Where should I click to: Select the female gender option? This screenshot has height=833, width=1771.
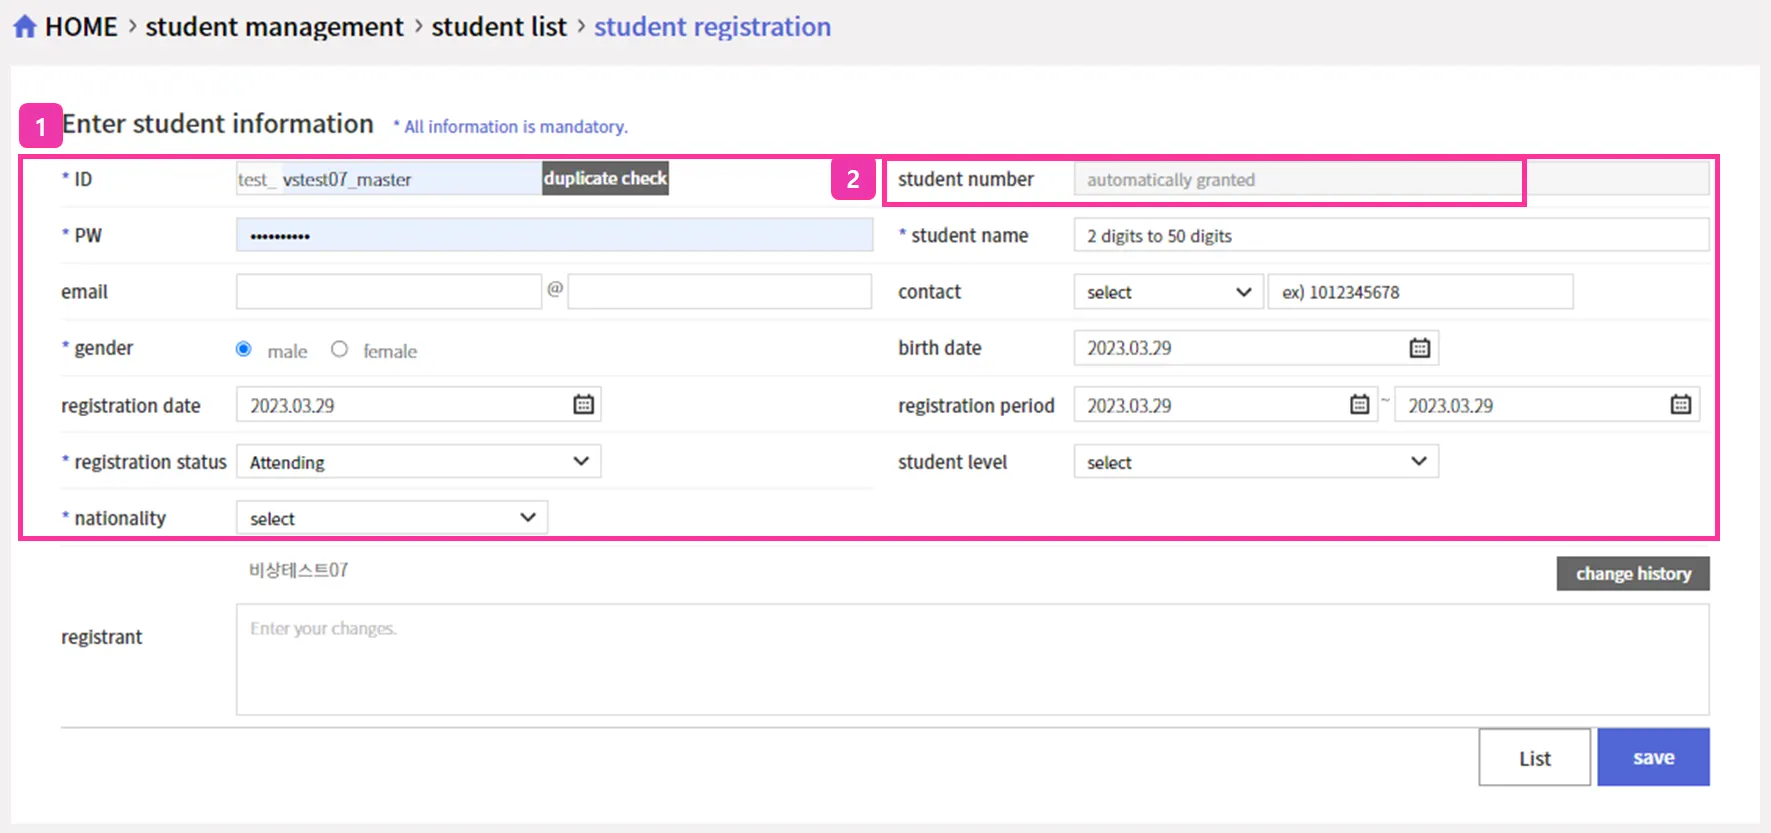point(340,349)
